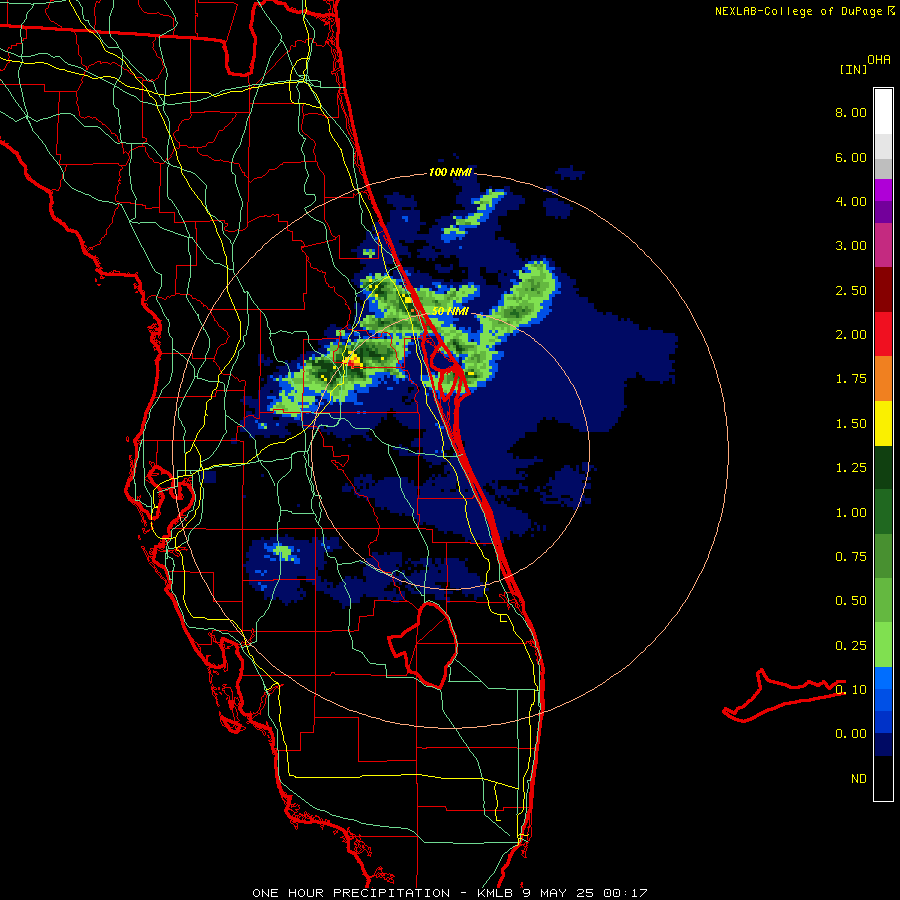
Task: Click the 0.75 legend value
Action: pos(851,557)
